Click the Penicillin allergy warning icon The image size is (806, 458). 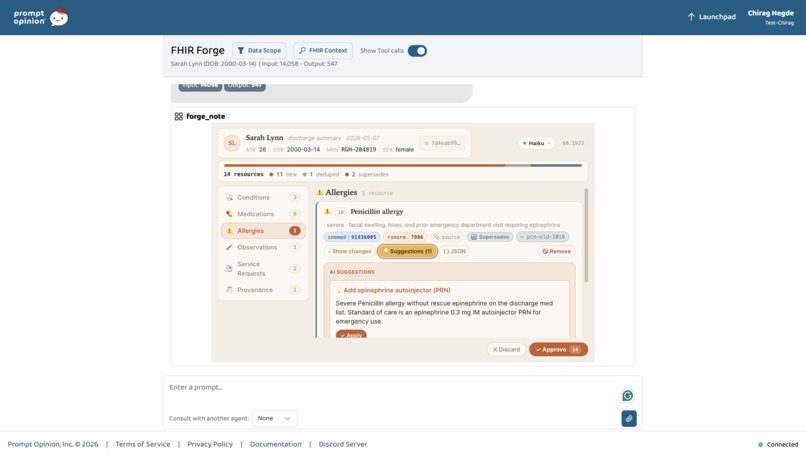click(x=327, y=211)
